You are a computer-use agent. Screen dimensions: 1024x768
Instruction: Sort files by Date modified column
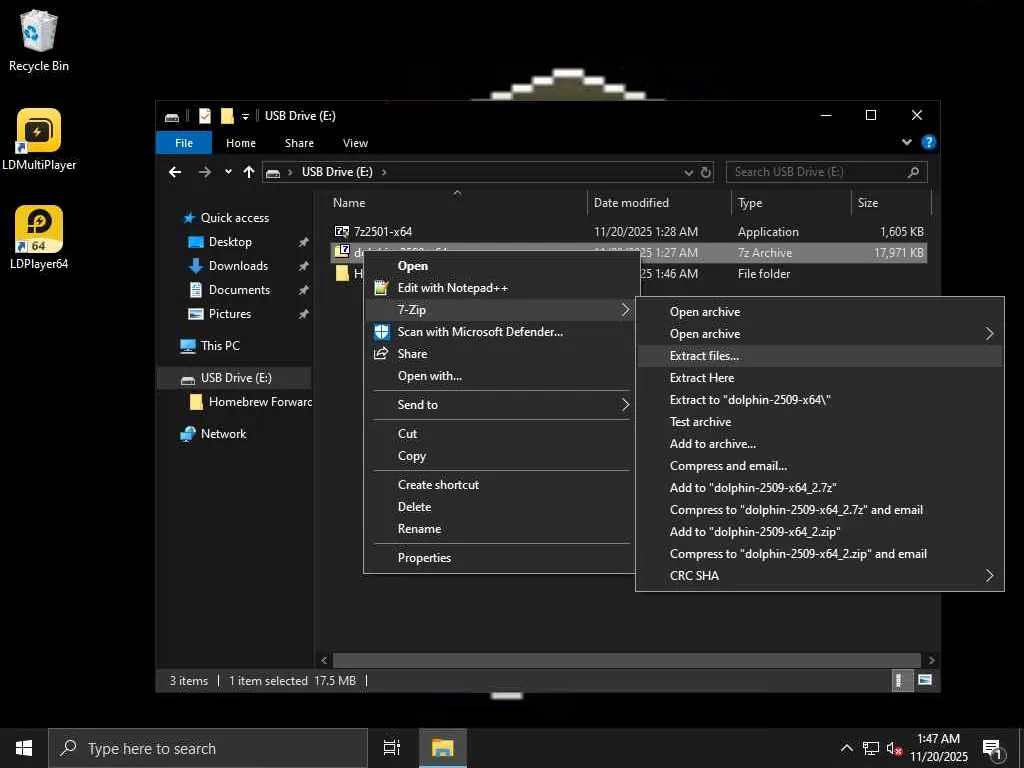pyautogui.click(x=631, y=202)
